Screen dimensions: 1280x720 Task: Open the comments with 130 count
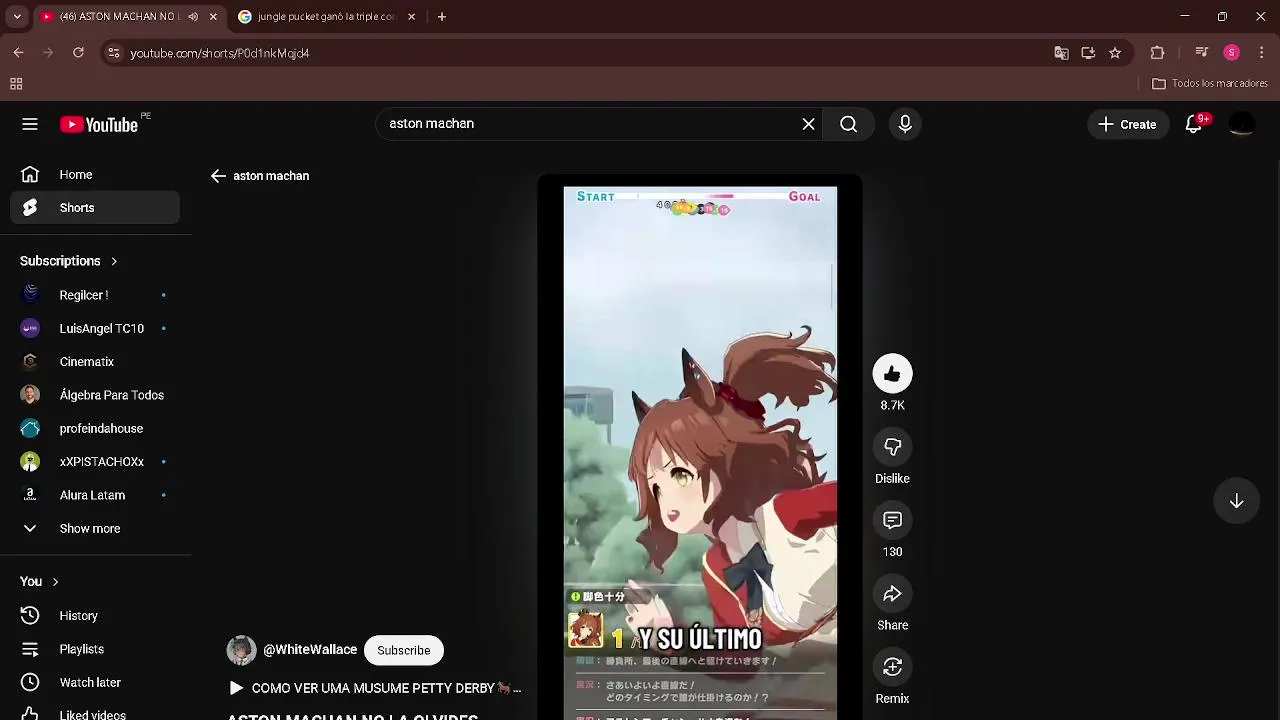[892, 520]
